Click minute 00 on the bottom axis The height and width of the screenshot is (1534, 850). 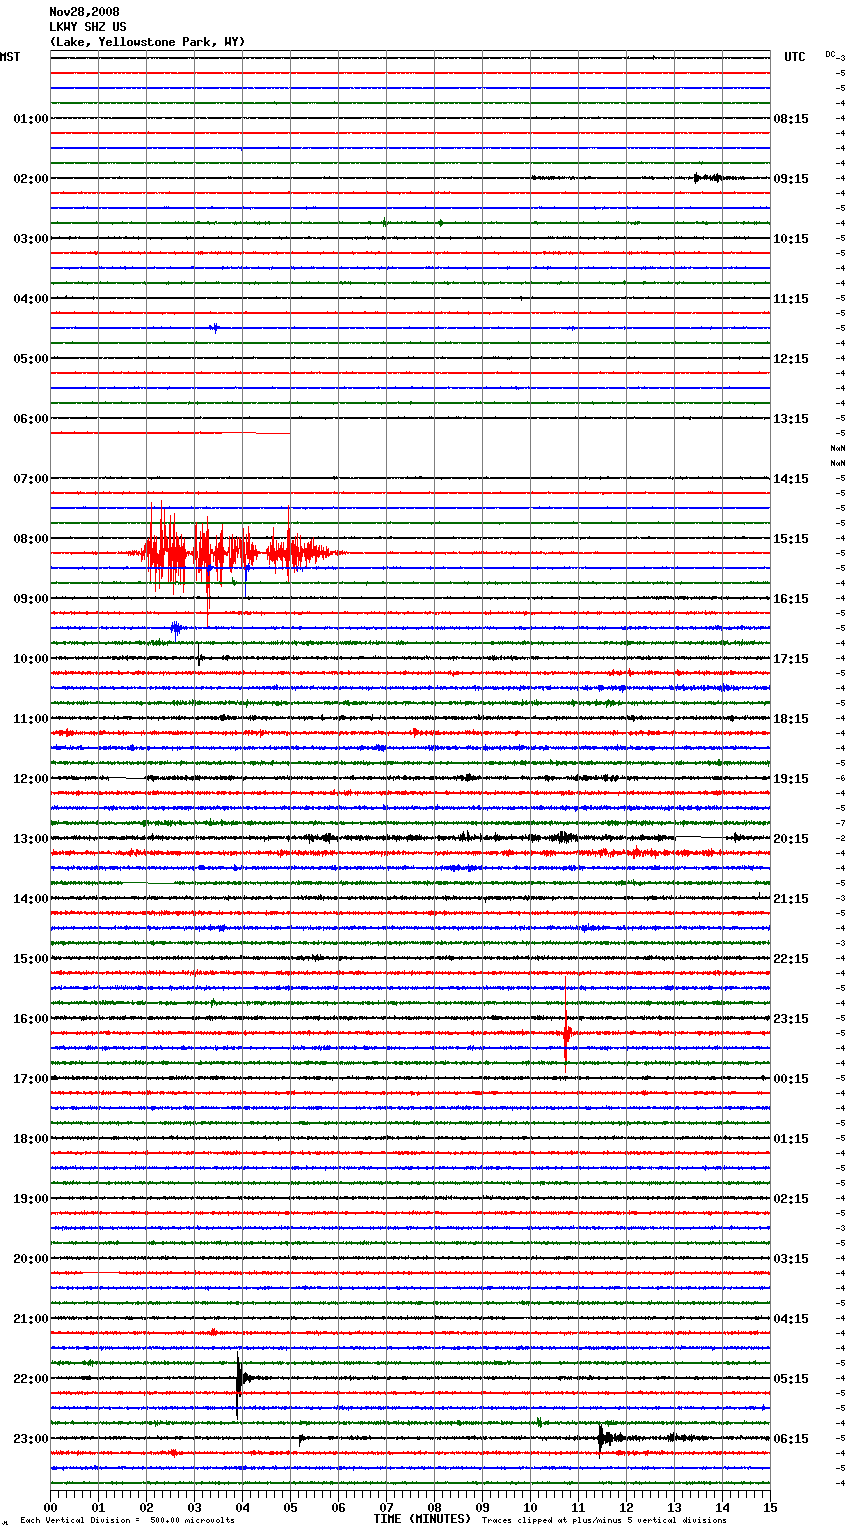(50, 1507)
